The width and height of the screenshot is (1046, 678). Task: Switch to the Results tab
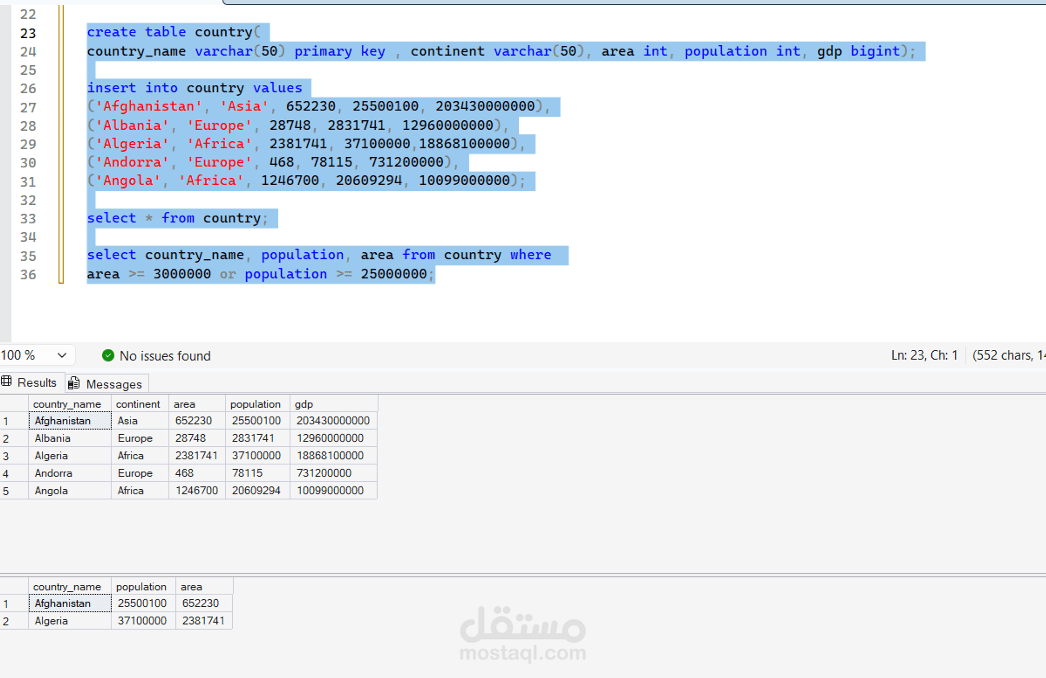[x=33, y=382]
